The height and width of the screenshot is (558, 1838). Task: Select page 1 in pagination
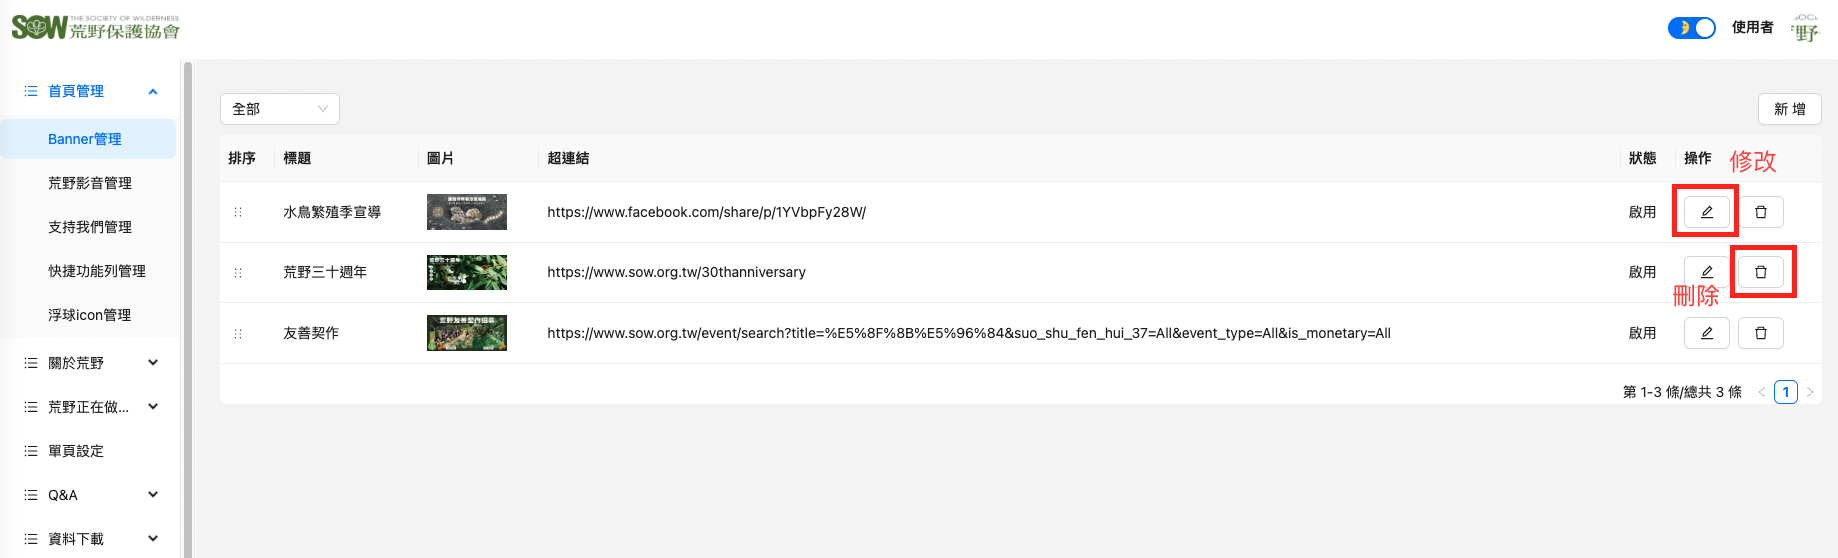coord(1785,392)
